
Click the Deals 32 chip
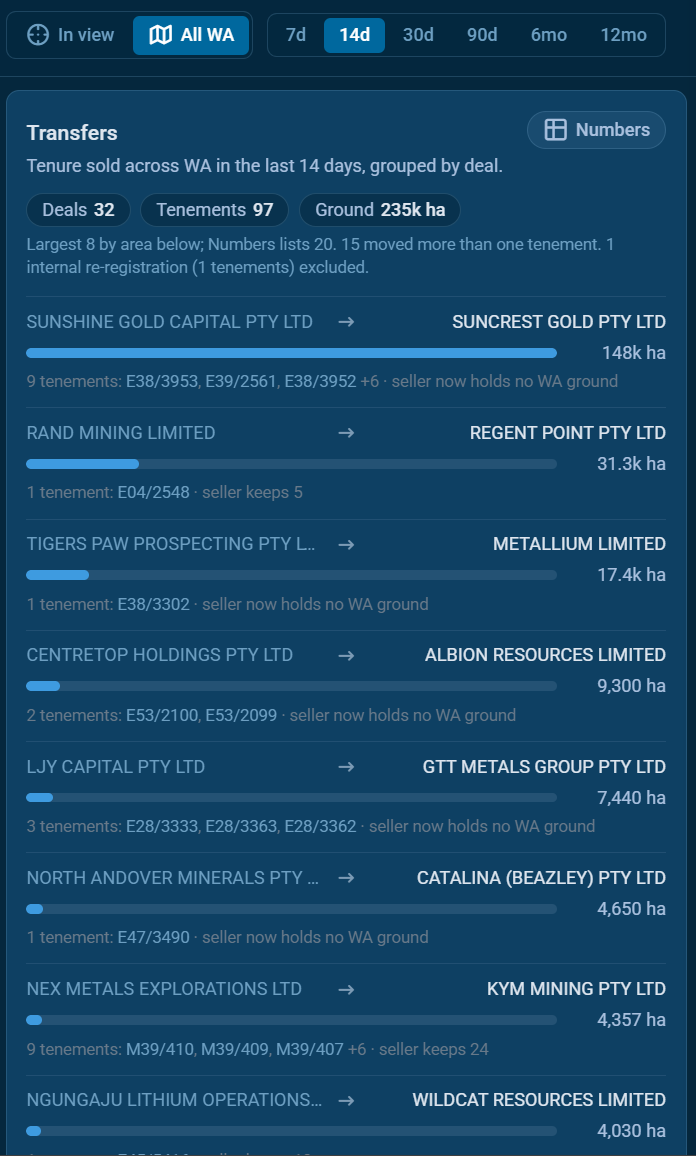(78, 210)
